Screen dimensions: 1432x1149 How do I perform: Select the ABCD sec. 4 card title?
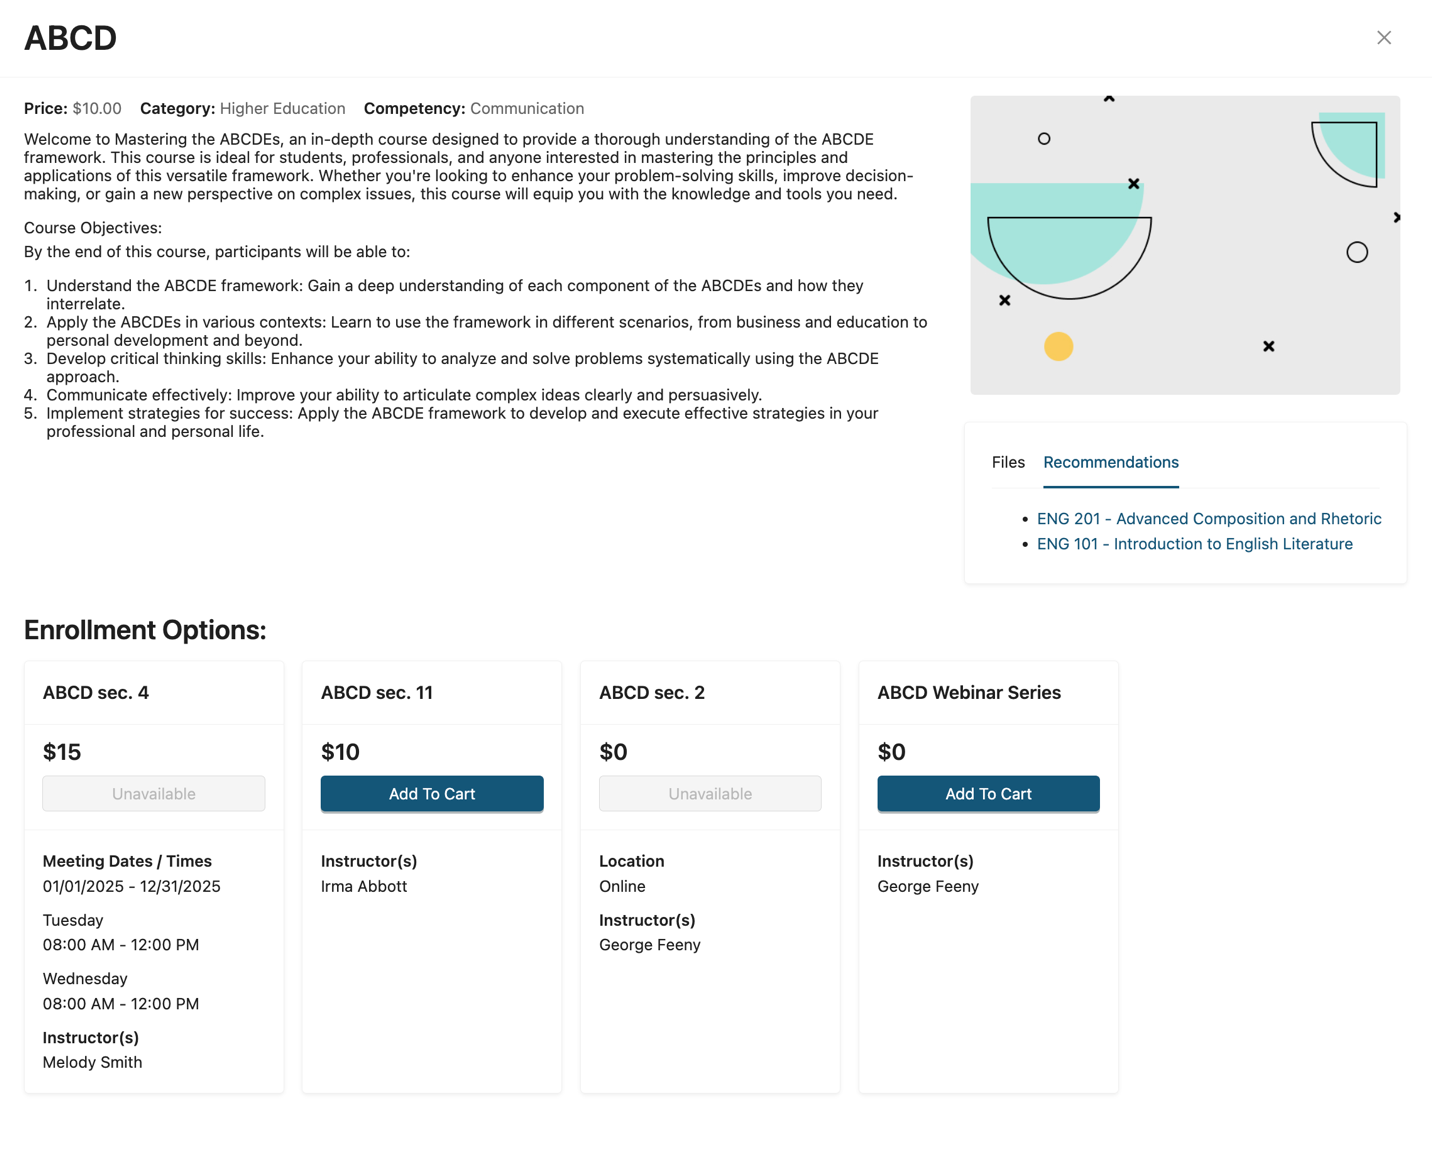point(96,692)
